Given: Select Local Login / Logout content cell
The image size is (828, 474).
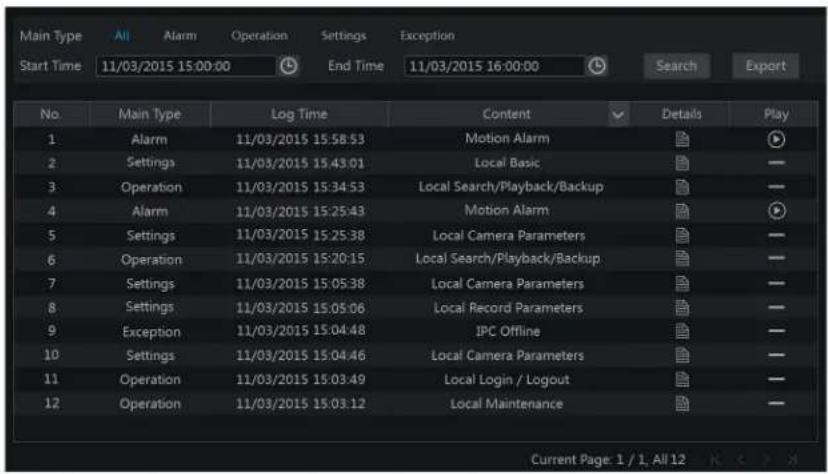Looking at the screenshot, I should (507, 380).
